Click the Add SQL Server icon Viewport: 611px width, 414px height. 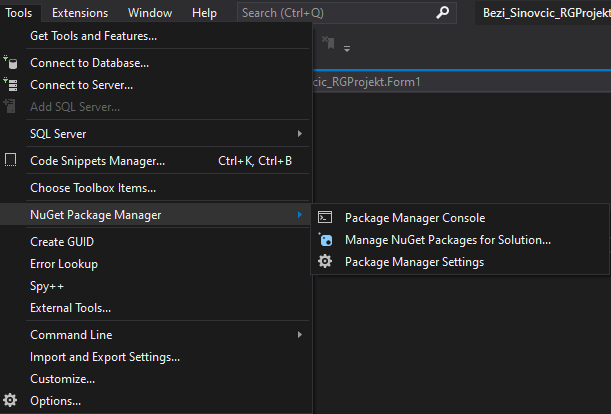coord(10,106)
